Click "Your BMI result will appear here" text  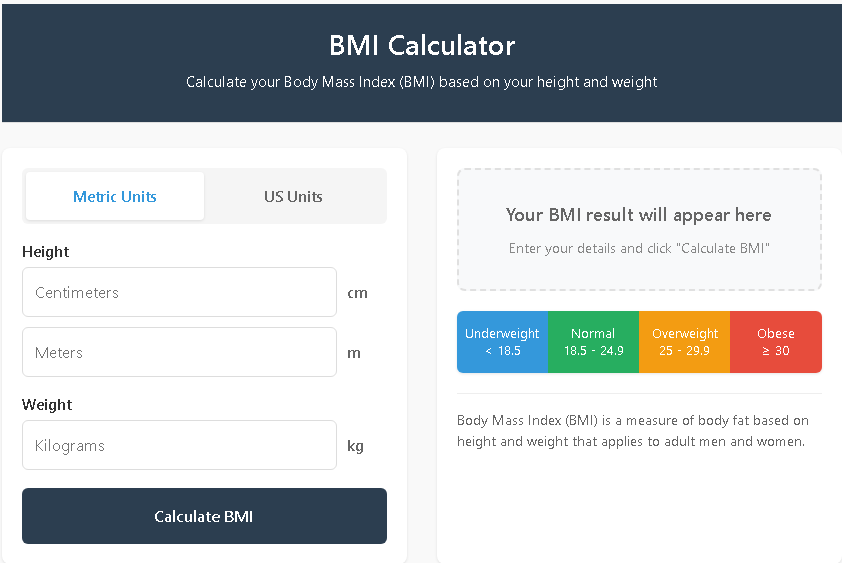pyautogui.click(x=639, y=215)
